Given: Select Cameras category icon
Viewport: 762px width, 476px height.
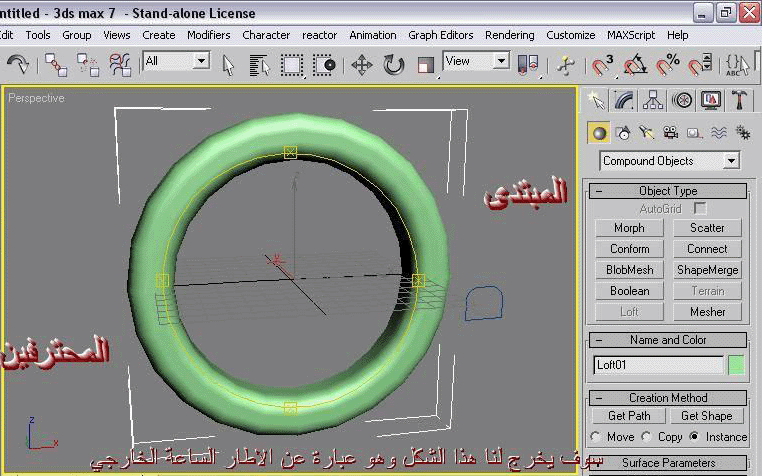Looking at the screenshot, I should pyautogui.click(x=671, y=133).
